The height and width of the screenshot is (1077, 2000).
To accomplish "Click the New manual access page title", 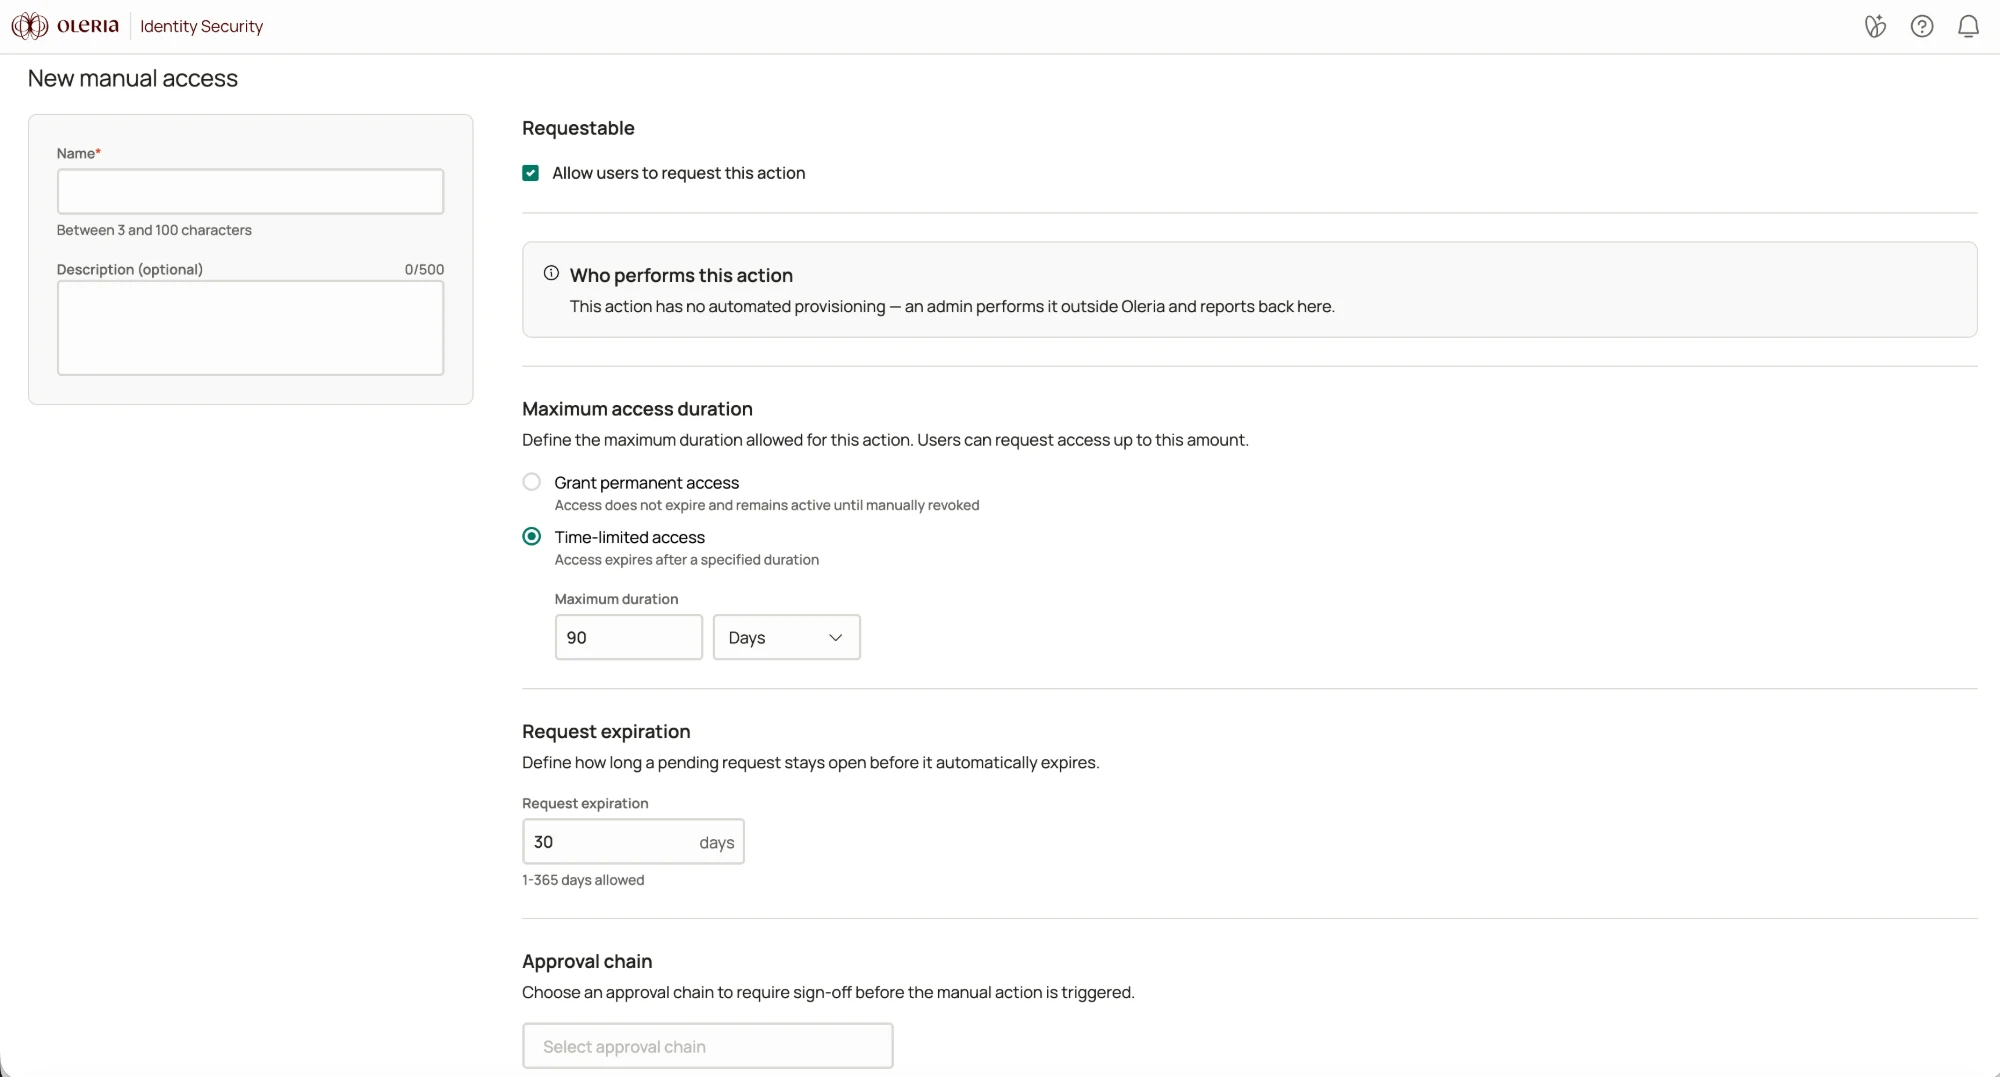I will click(133, 78).
